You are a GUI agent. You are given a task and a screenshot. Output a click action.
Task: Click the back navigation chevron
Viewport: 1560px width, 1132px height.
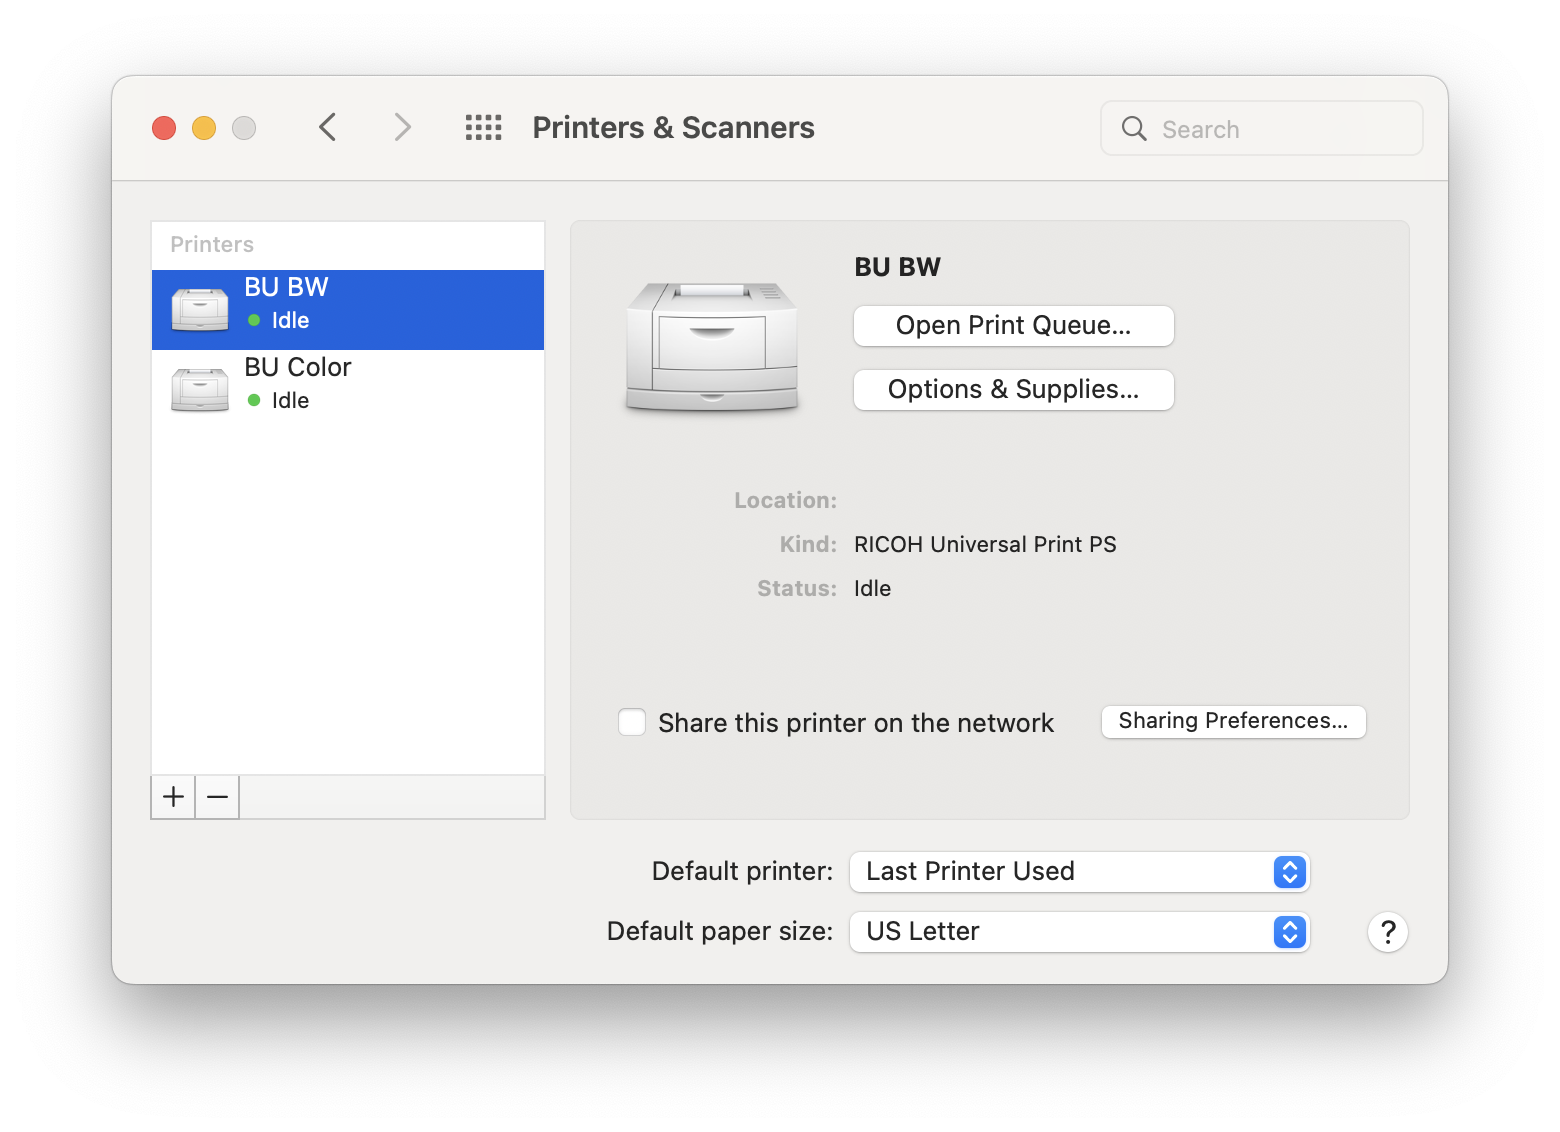pyautogui.click(x=327, y=127)
